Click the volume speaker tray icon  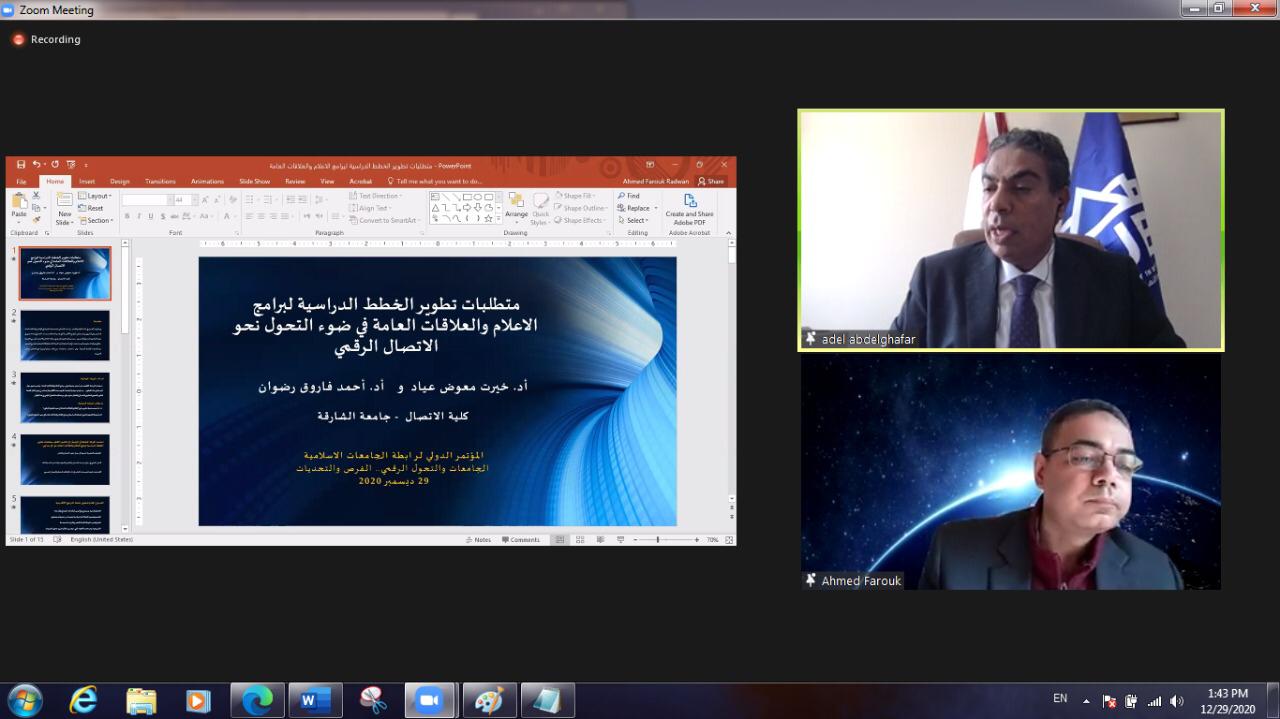click(1176, 701)
